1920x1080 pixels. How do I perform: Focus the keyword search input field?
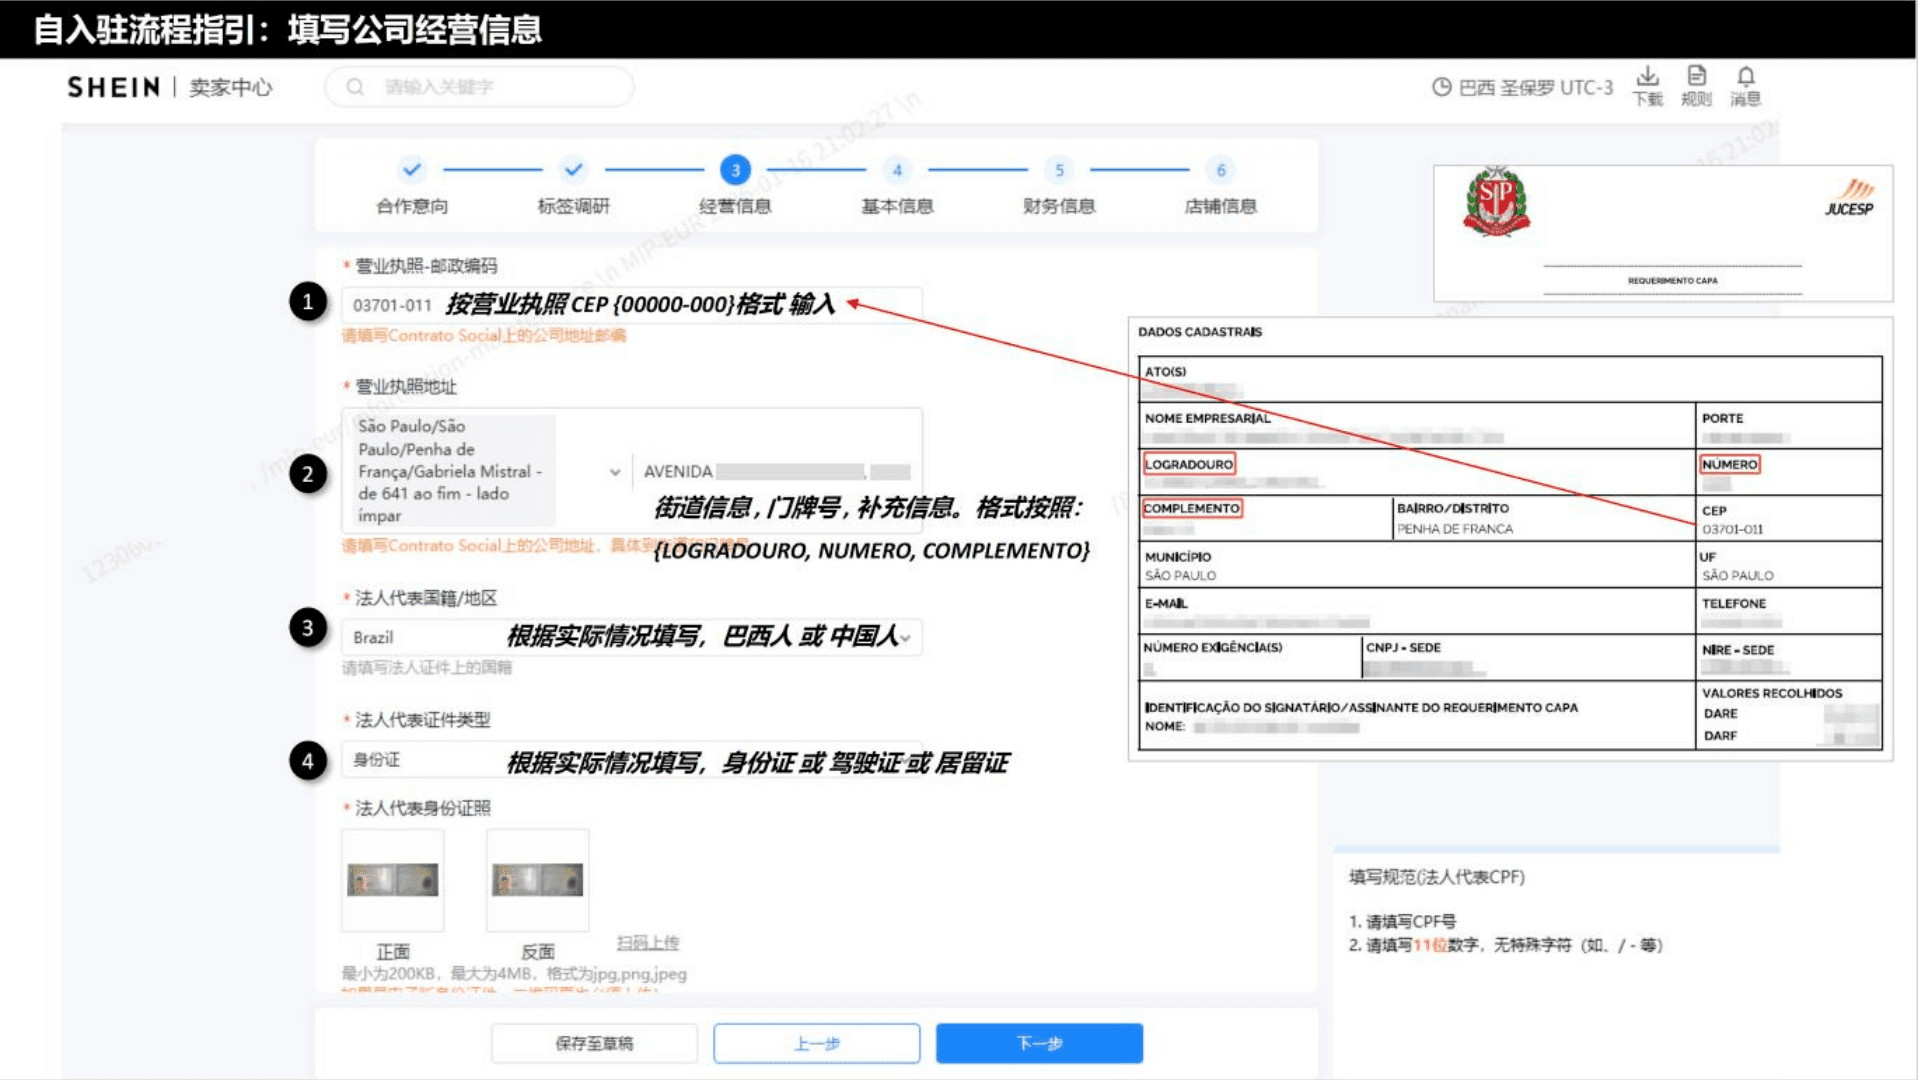(x=479, y=87)
